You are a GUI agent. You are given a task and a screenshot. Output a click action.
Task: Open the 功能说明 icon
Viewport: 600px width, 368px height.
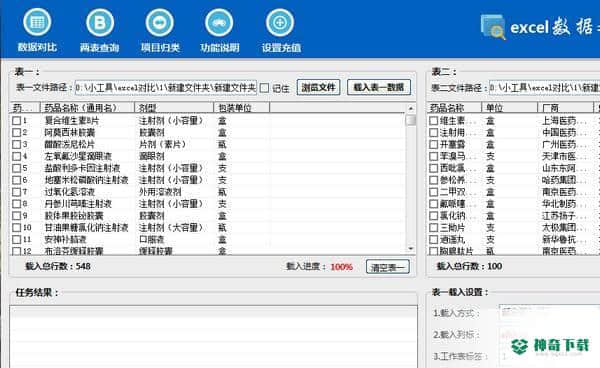coord(219,23)
